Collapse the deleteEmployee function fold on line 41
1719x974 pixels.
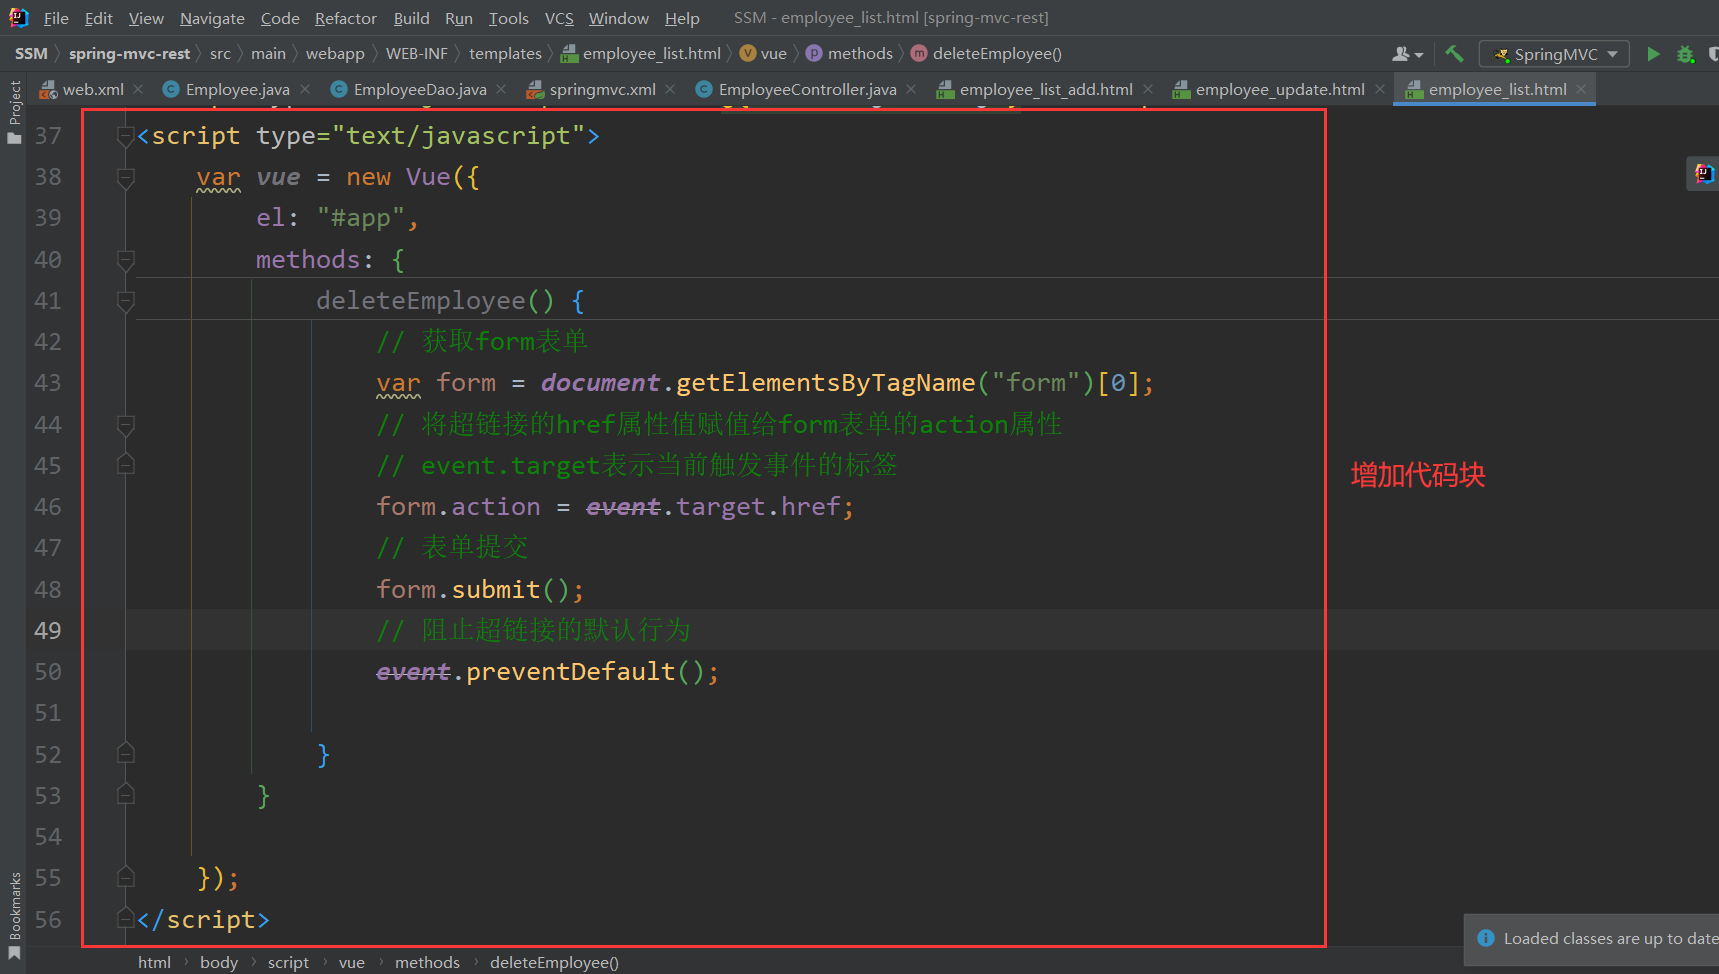tap(125, 301)
